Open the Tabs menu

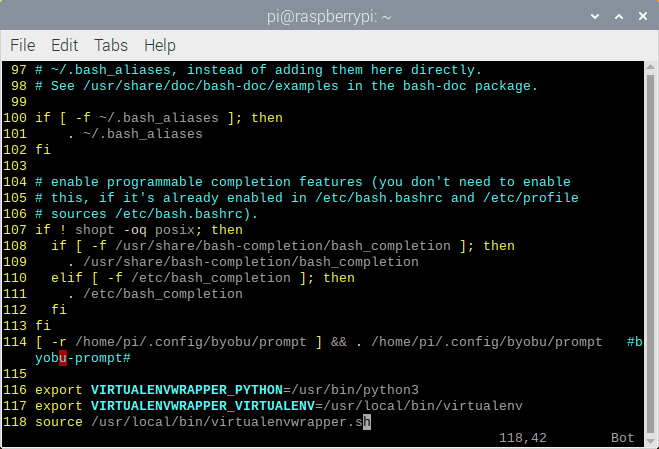click(110, 45)
